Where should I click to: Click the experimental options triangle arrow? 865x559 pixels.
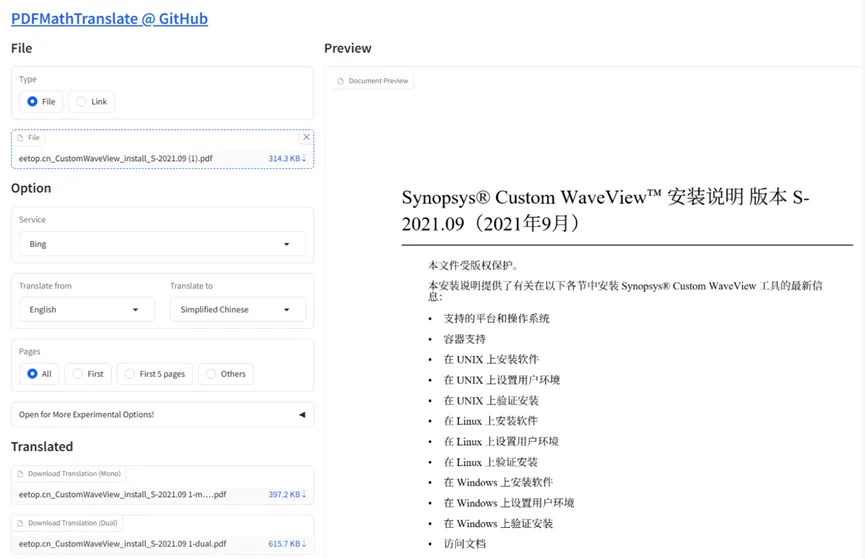pyautogui.click(x=302, y=414)
